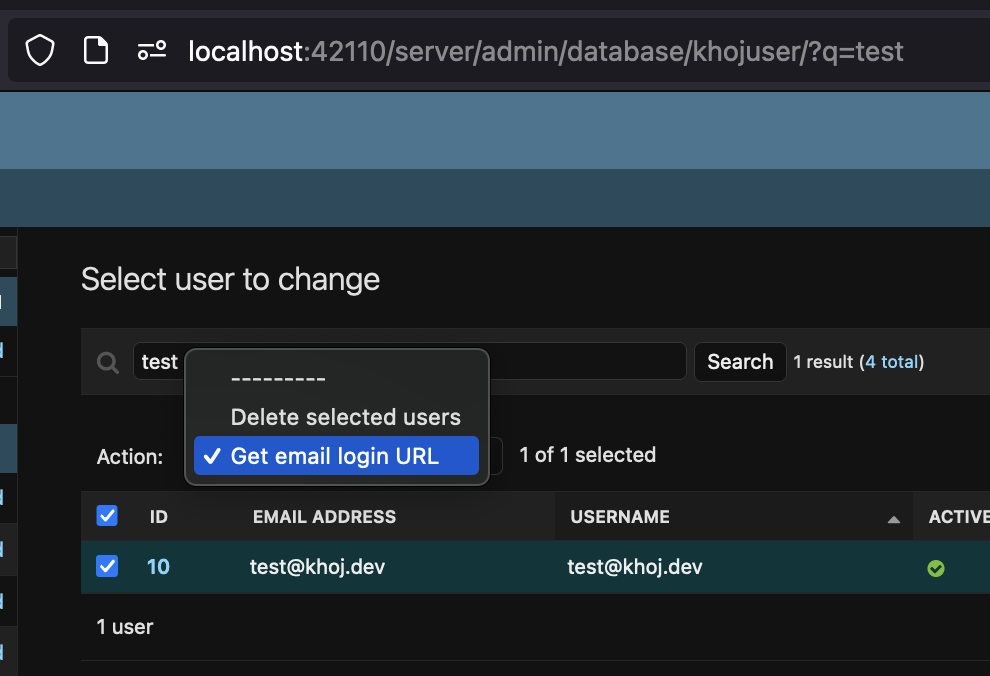990x676 pixels.
Task: Open the "4 total" results link
Action: tap(892, 362)
